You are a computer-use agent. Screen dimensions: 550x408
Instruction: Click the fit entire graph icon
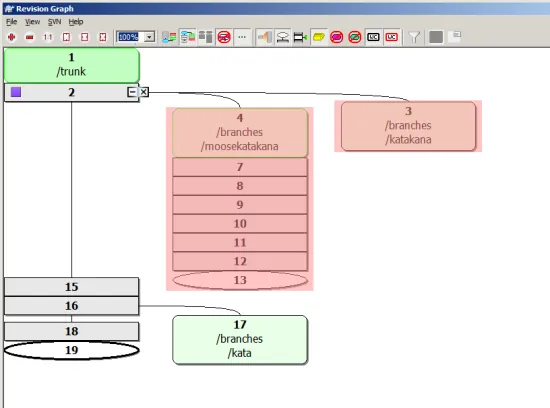[x=103, y=37]
